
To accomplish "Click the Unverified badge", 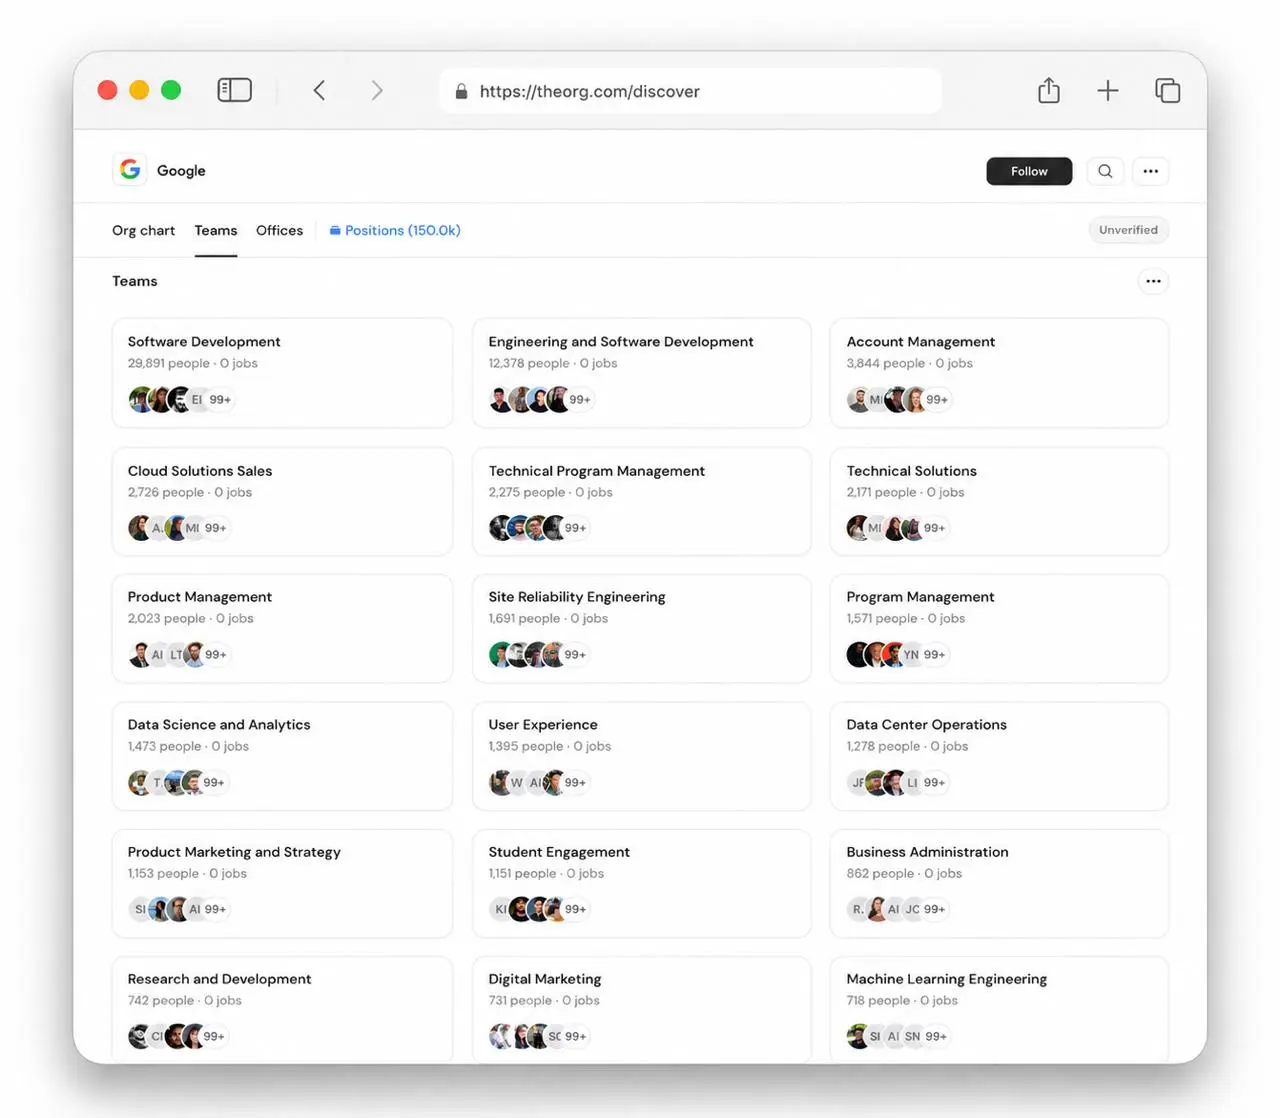I will pos(1128,230).
